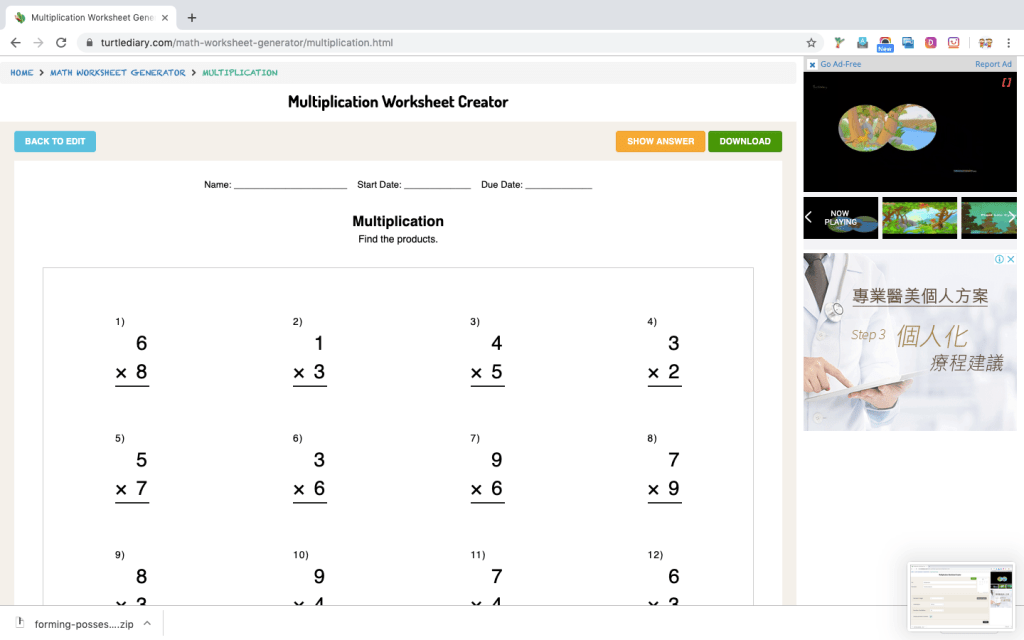Viewport: 1024px width, 640px height.
Task: Open the Chrome three-dot menu
Action: [1009, 43]
